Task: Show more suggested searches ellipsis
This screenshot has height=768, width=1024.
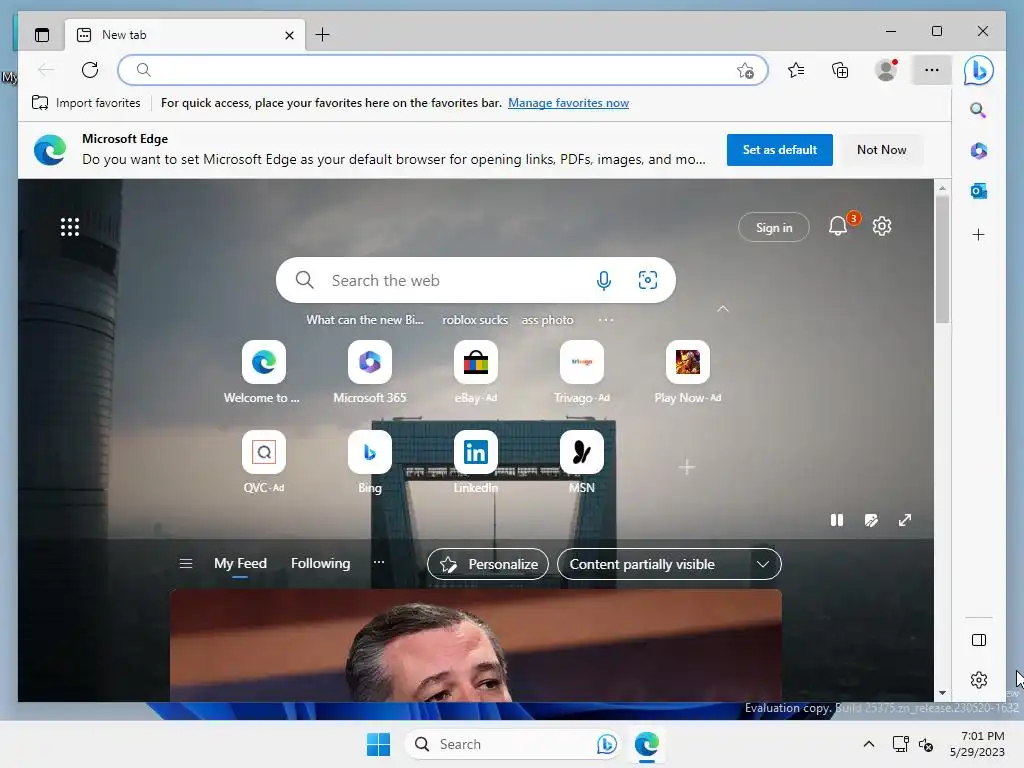Action: pos(606,320)
